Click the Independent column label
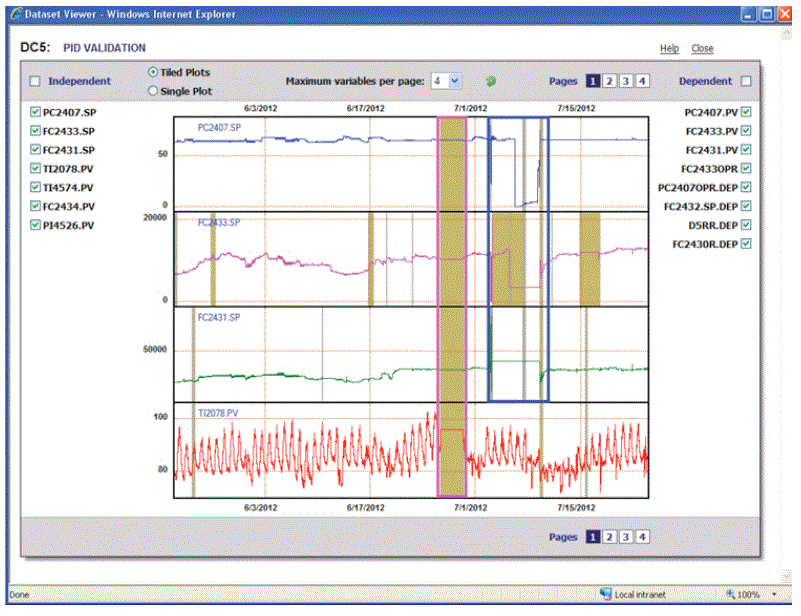The height and width of the screenshot is (616, 801). click(79, 81)
